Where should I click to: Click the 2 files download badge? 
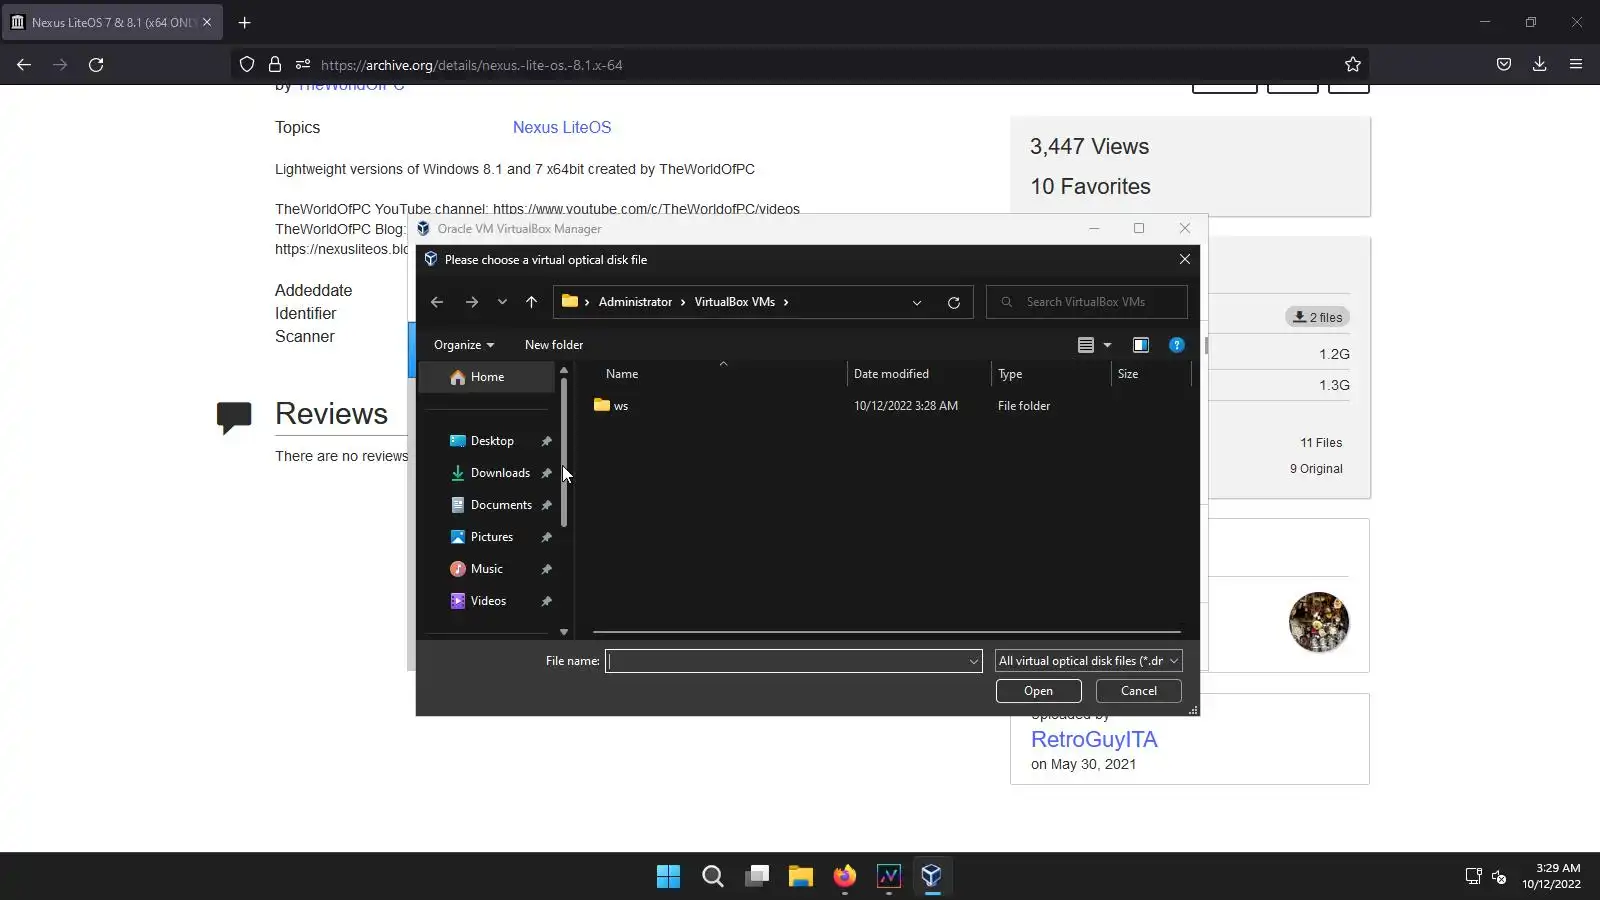pyautogui.click(x=1318, y=317)
